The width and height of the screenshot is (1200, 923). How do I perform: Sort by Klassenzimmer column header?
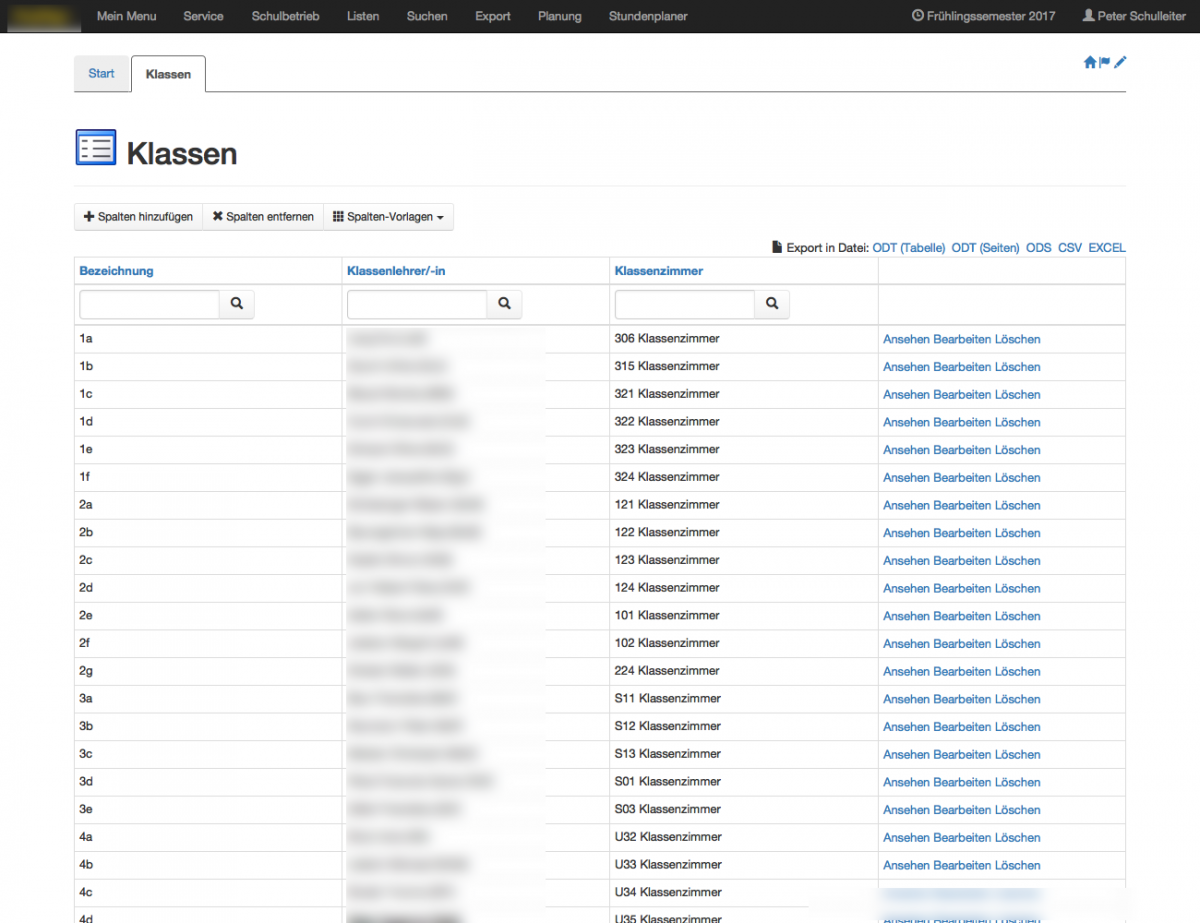click(658, 271)
